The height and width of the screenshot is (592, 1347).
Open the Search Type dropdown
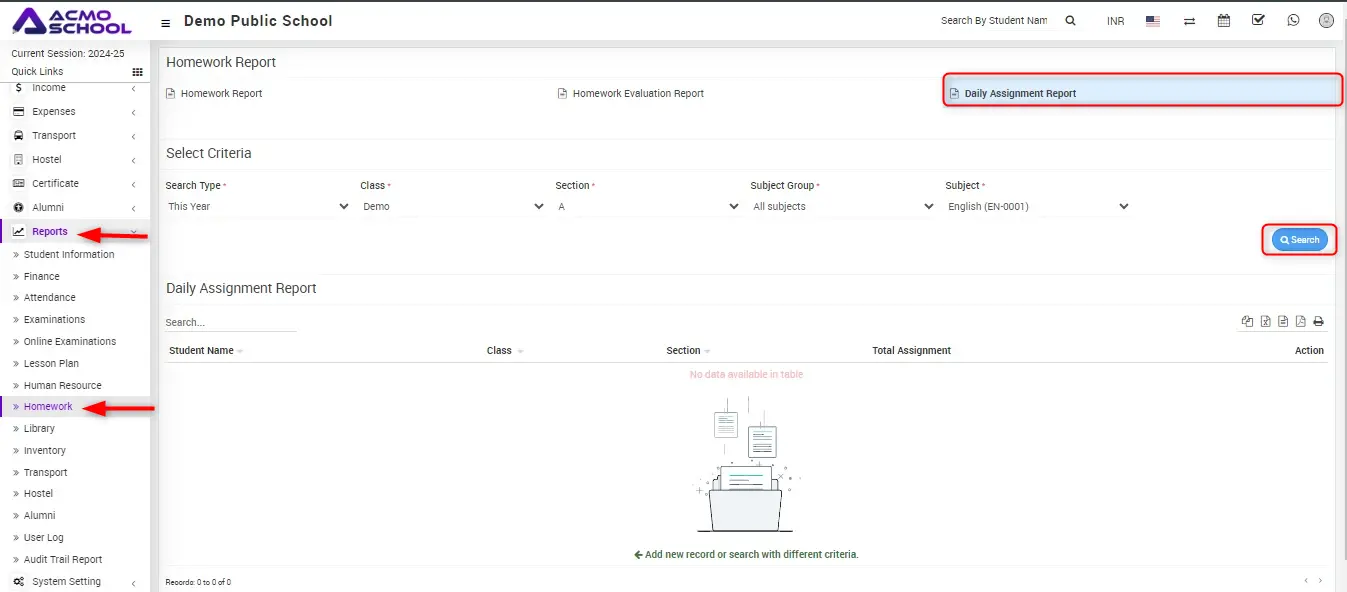click(x=258, y=206)
